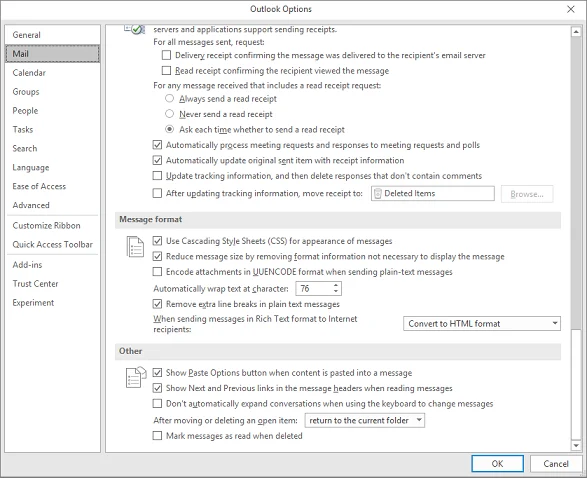The height and width of the screenshot is (478, 587).
Task: Open General options category
Action: (x=53, y=35)
